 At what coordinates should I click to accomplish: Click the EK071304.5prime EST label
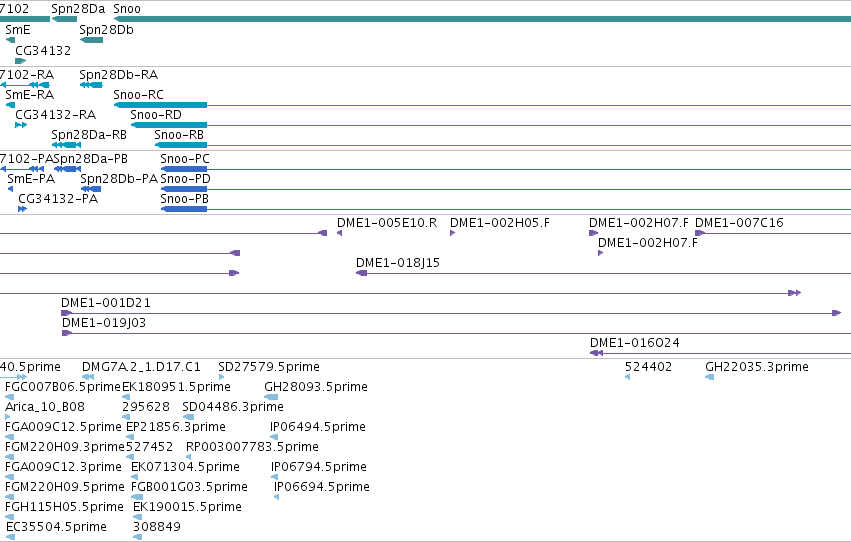click(185, 467)
